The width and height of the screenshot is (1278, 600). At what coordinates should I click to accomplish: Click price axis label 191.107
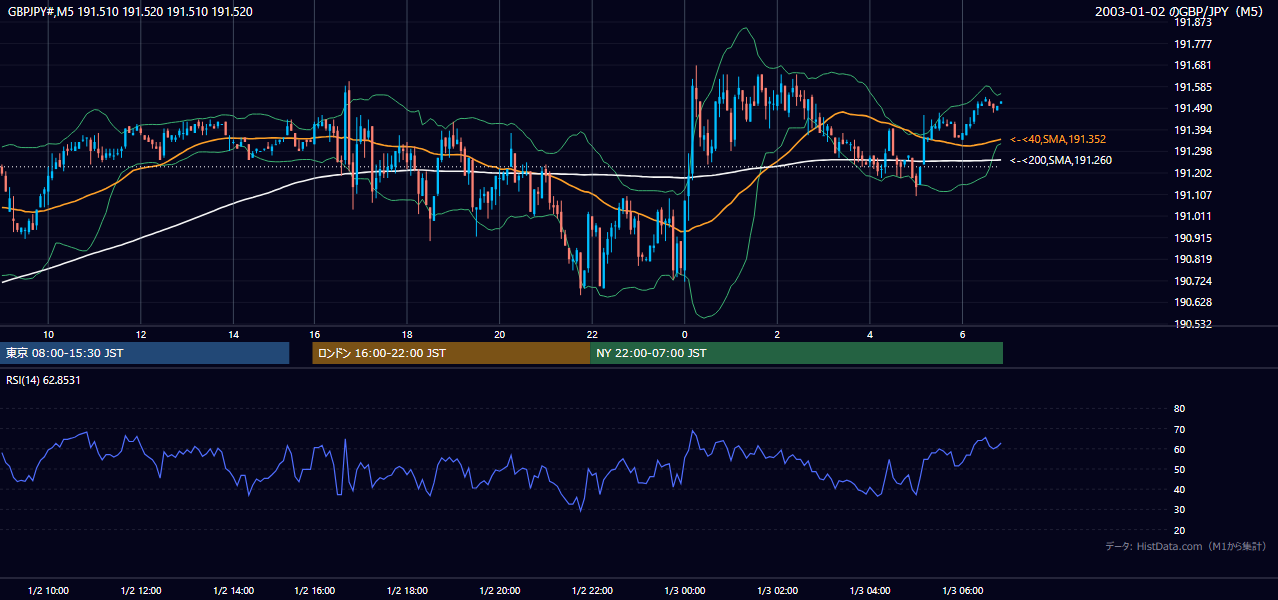click(x=1193, y=195)
